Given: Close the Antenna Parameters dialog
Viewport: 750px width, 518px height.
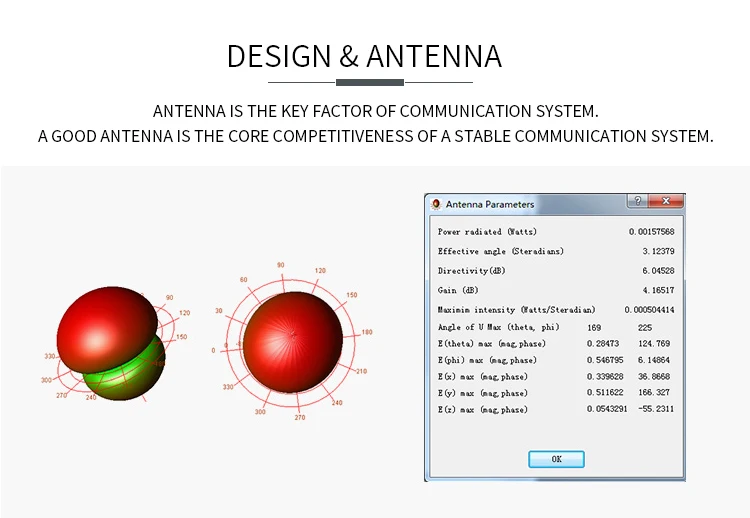Looking at the screenshot, I should 667,202.
